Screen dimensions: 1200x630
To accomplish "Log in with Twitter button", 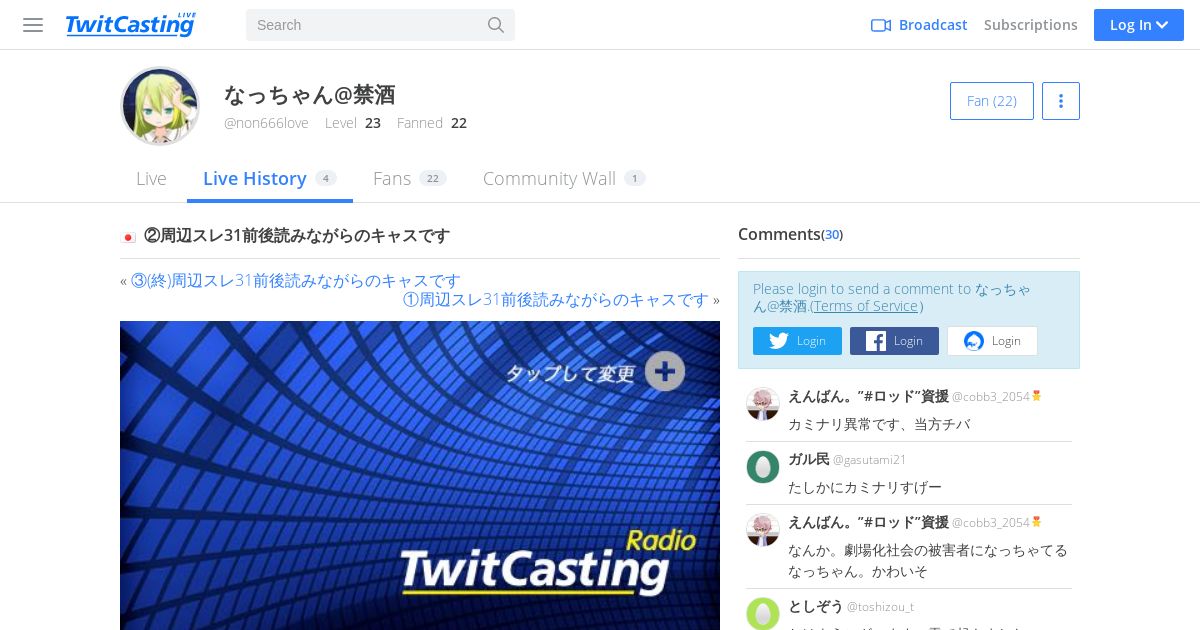I will point(797,341).
